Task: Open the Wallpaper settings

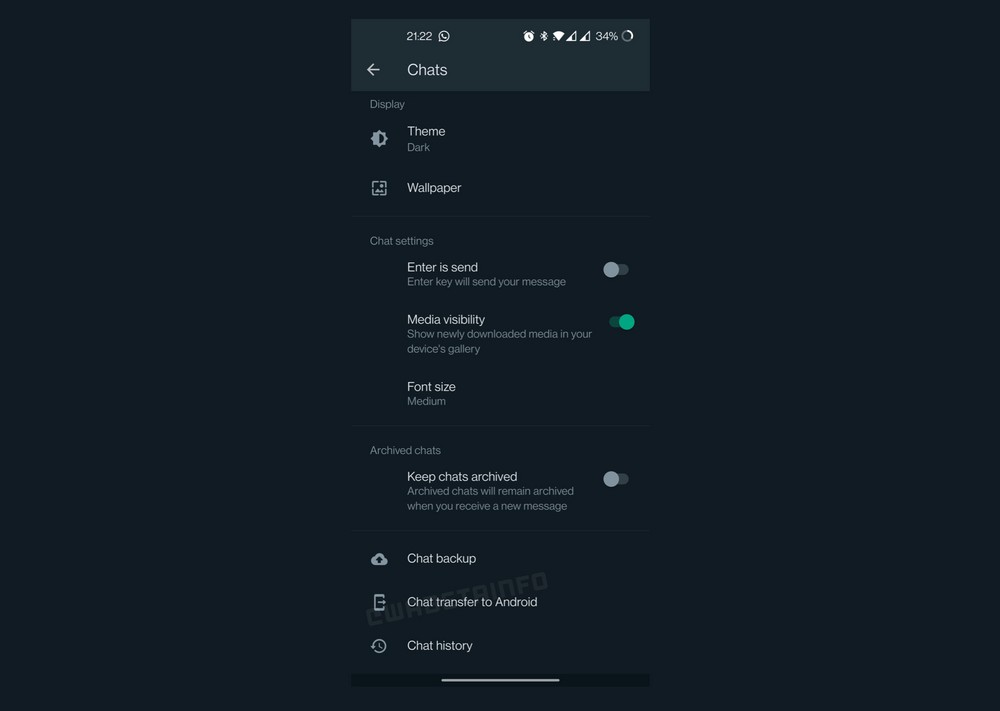Action: pyautogui.click(x=434, y=188)
